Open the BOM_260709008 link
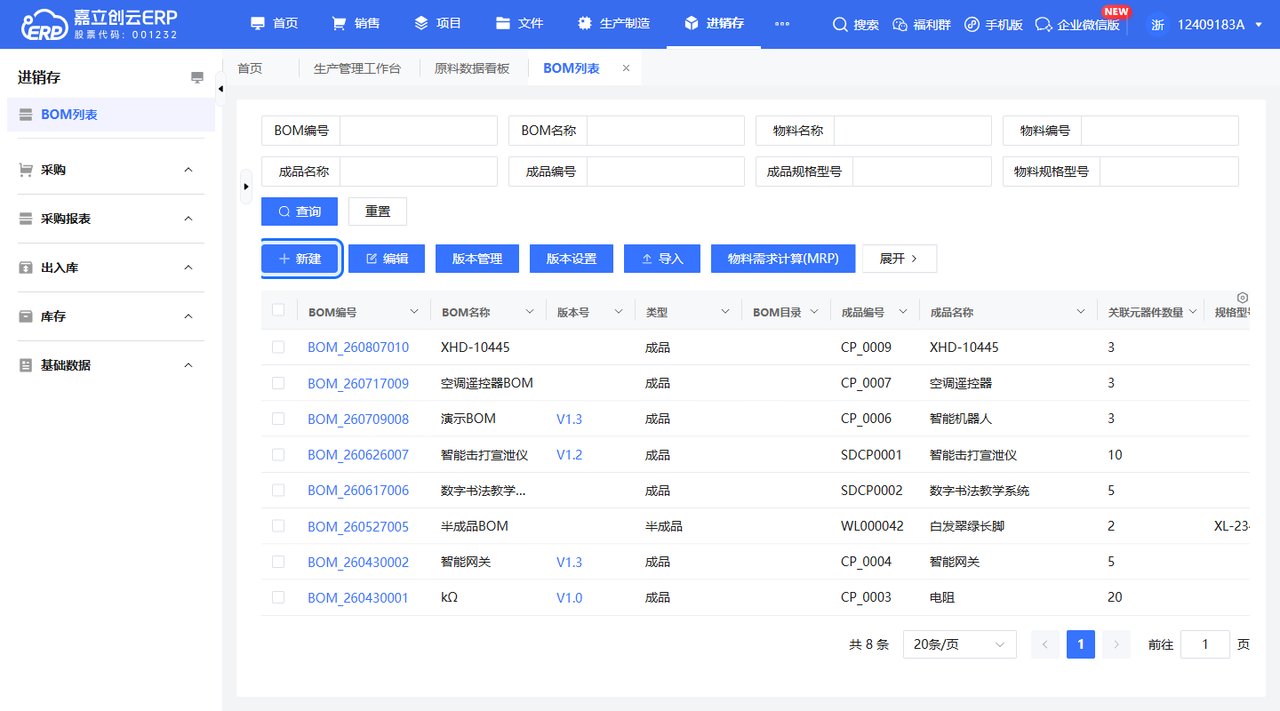Viewport: 1280px width, 711px height. (x=358, y=419)
